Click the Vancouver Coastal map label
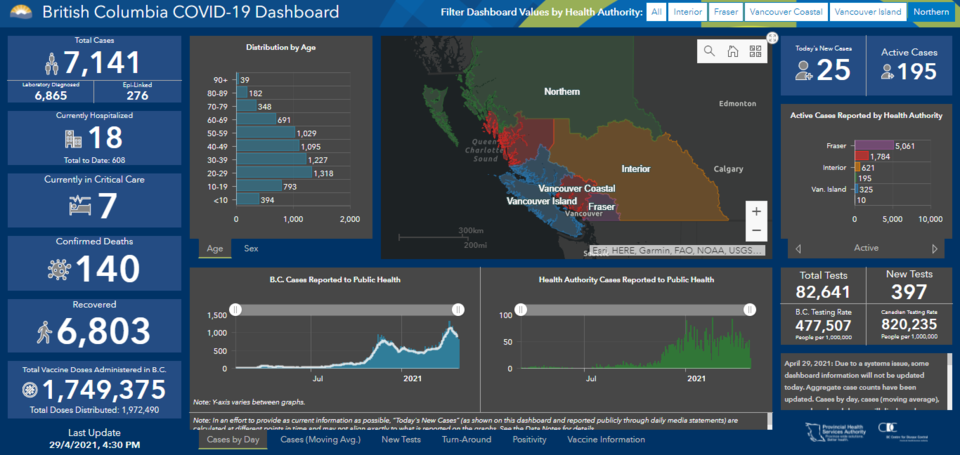Viewport: 960px width, 455px height. (x=577, y=189)
